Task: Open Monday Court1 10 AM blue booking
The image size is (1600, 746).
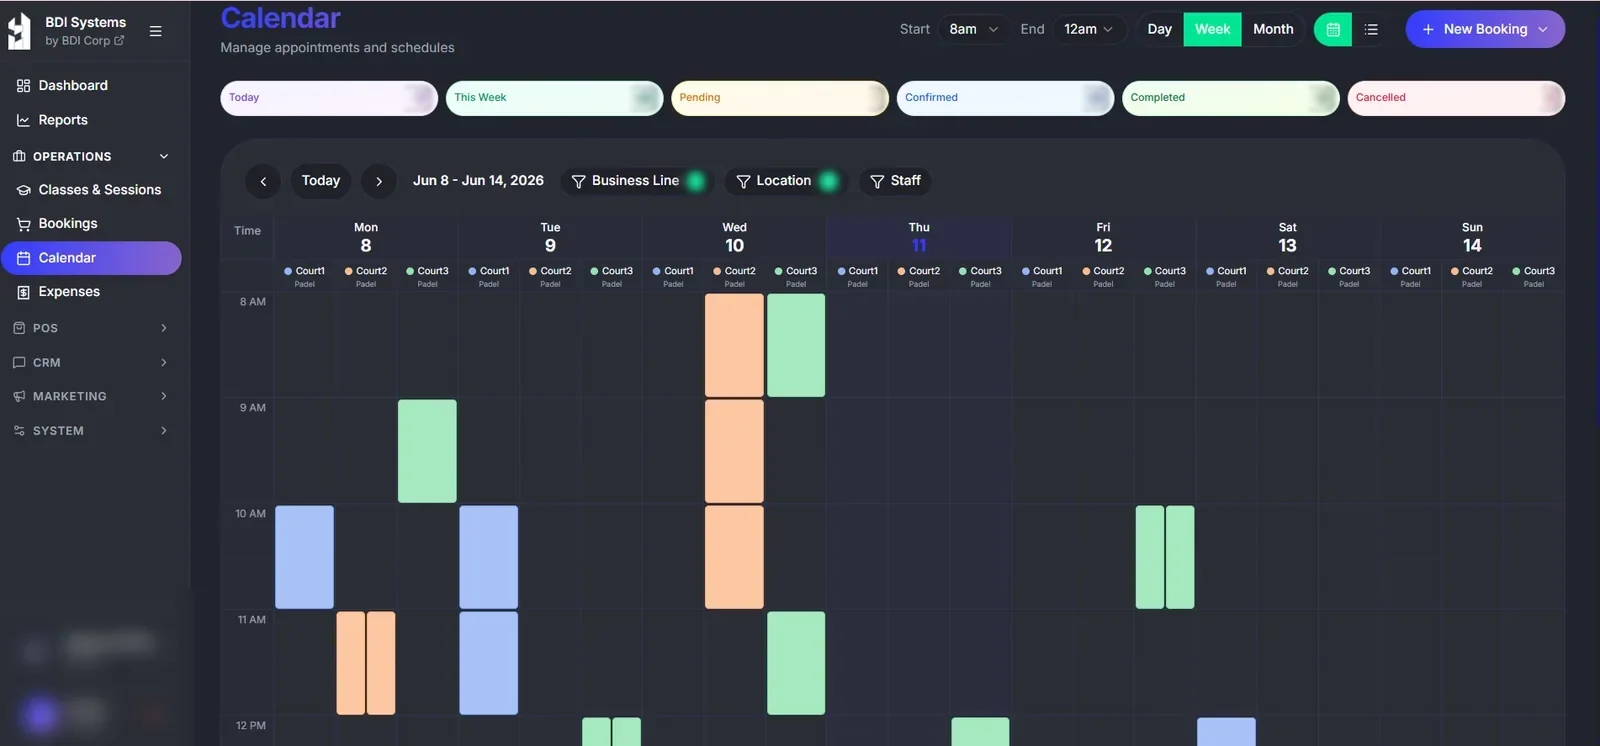Action: [x=305, y=557]
